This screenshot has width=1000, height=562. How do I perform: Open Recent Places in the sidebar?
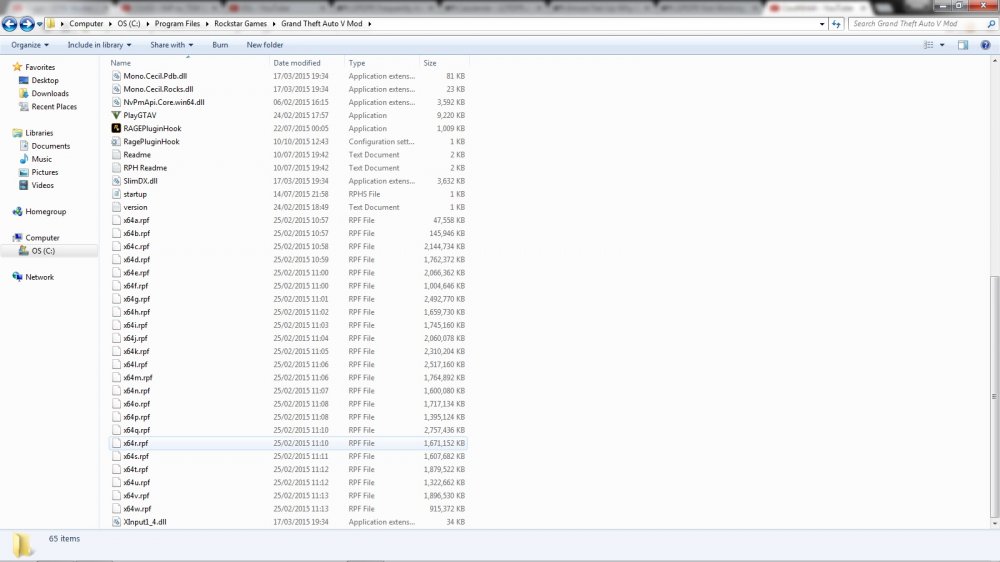[54, 107]
